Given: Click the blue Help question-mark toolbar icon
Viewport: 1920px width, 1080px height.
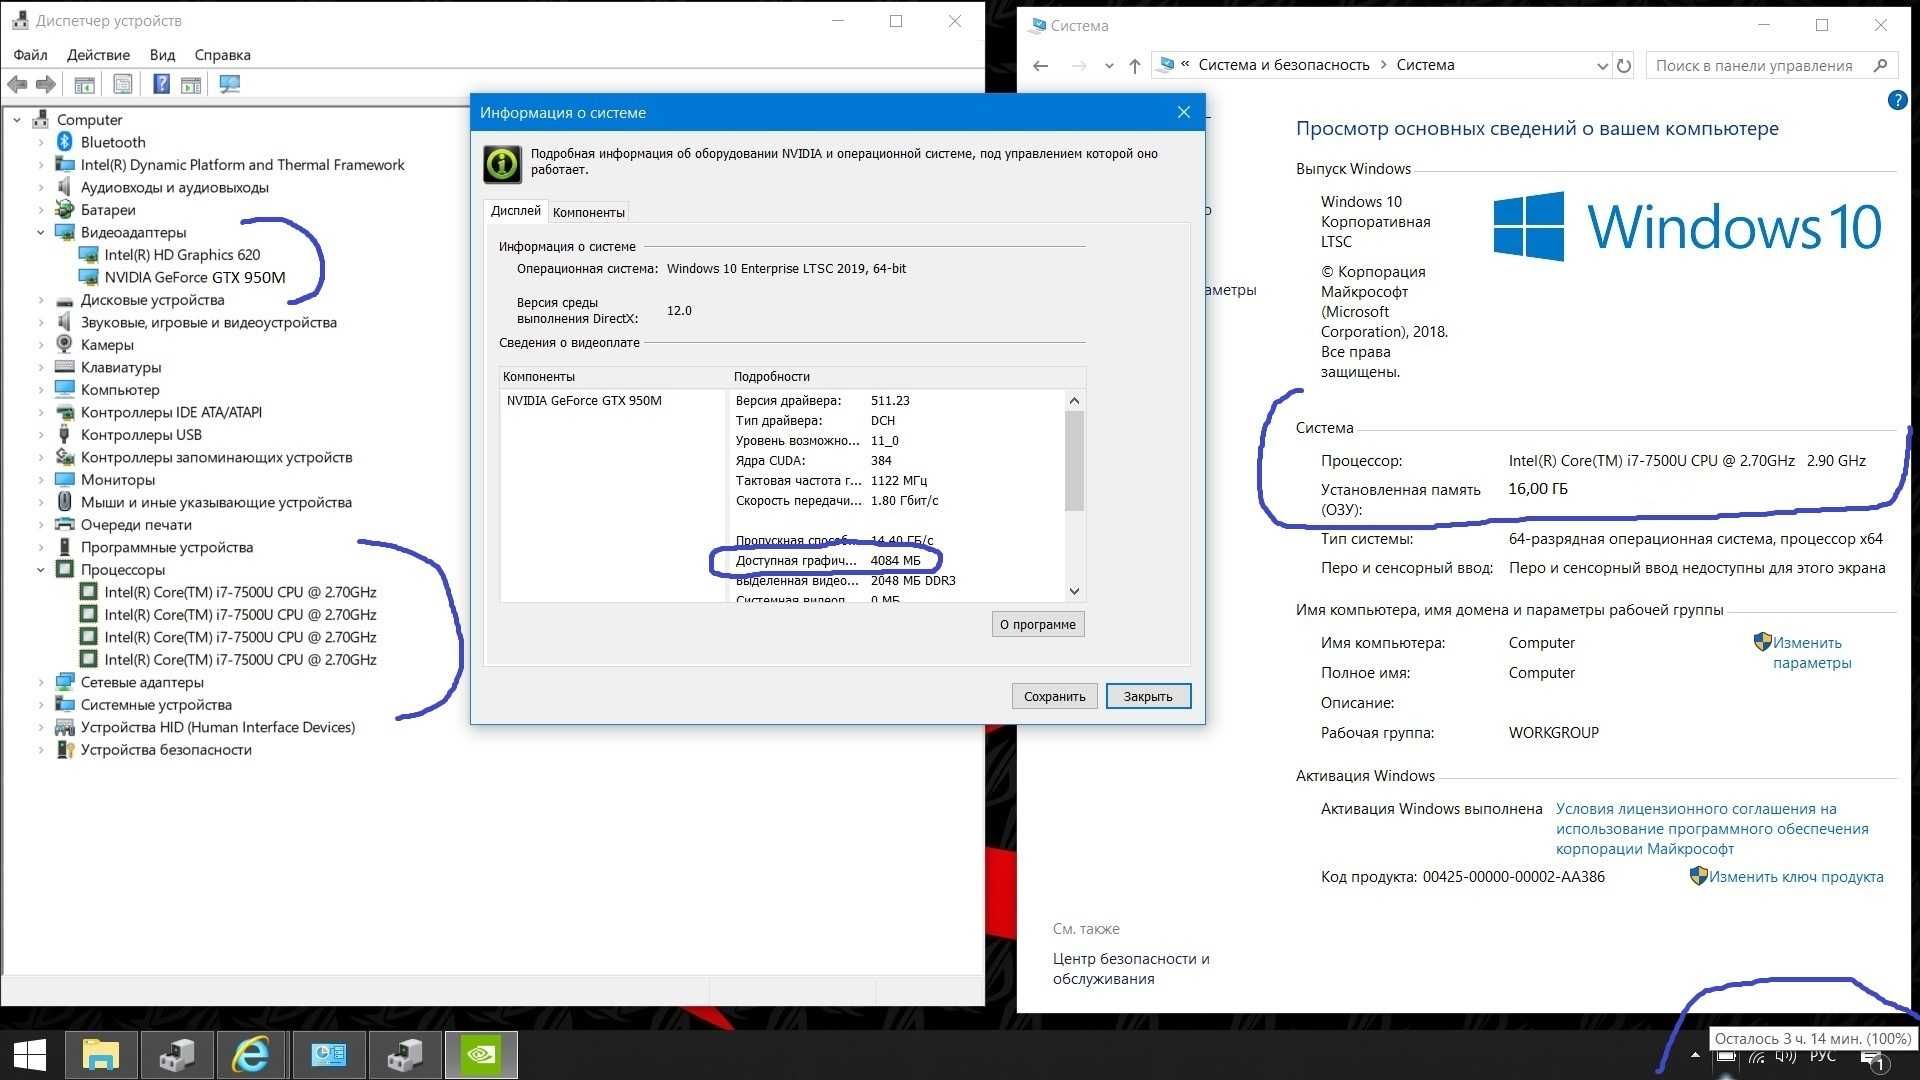Looking at the screenshot, I should pos(161,84).
